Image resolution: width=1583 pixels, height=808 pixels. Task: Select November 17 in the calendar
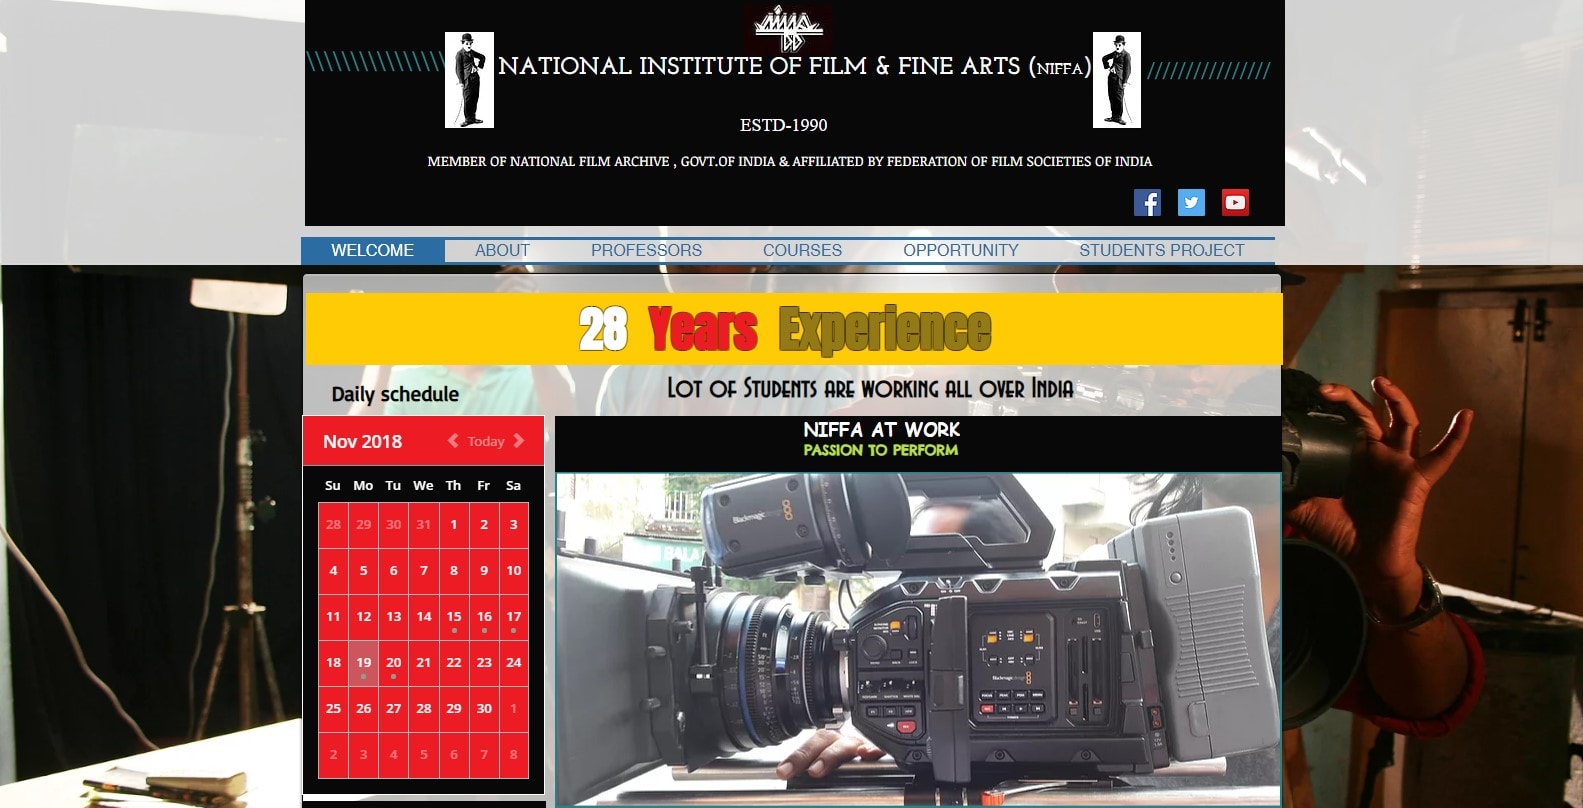514,617
